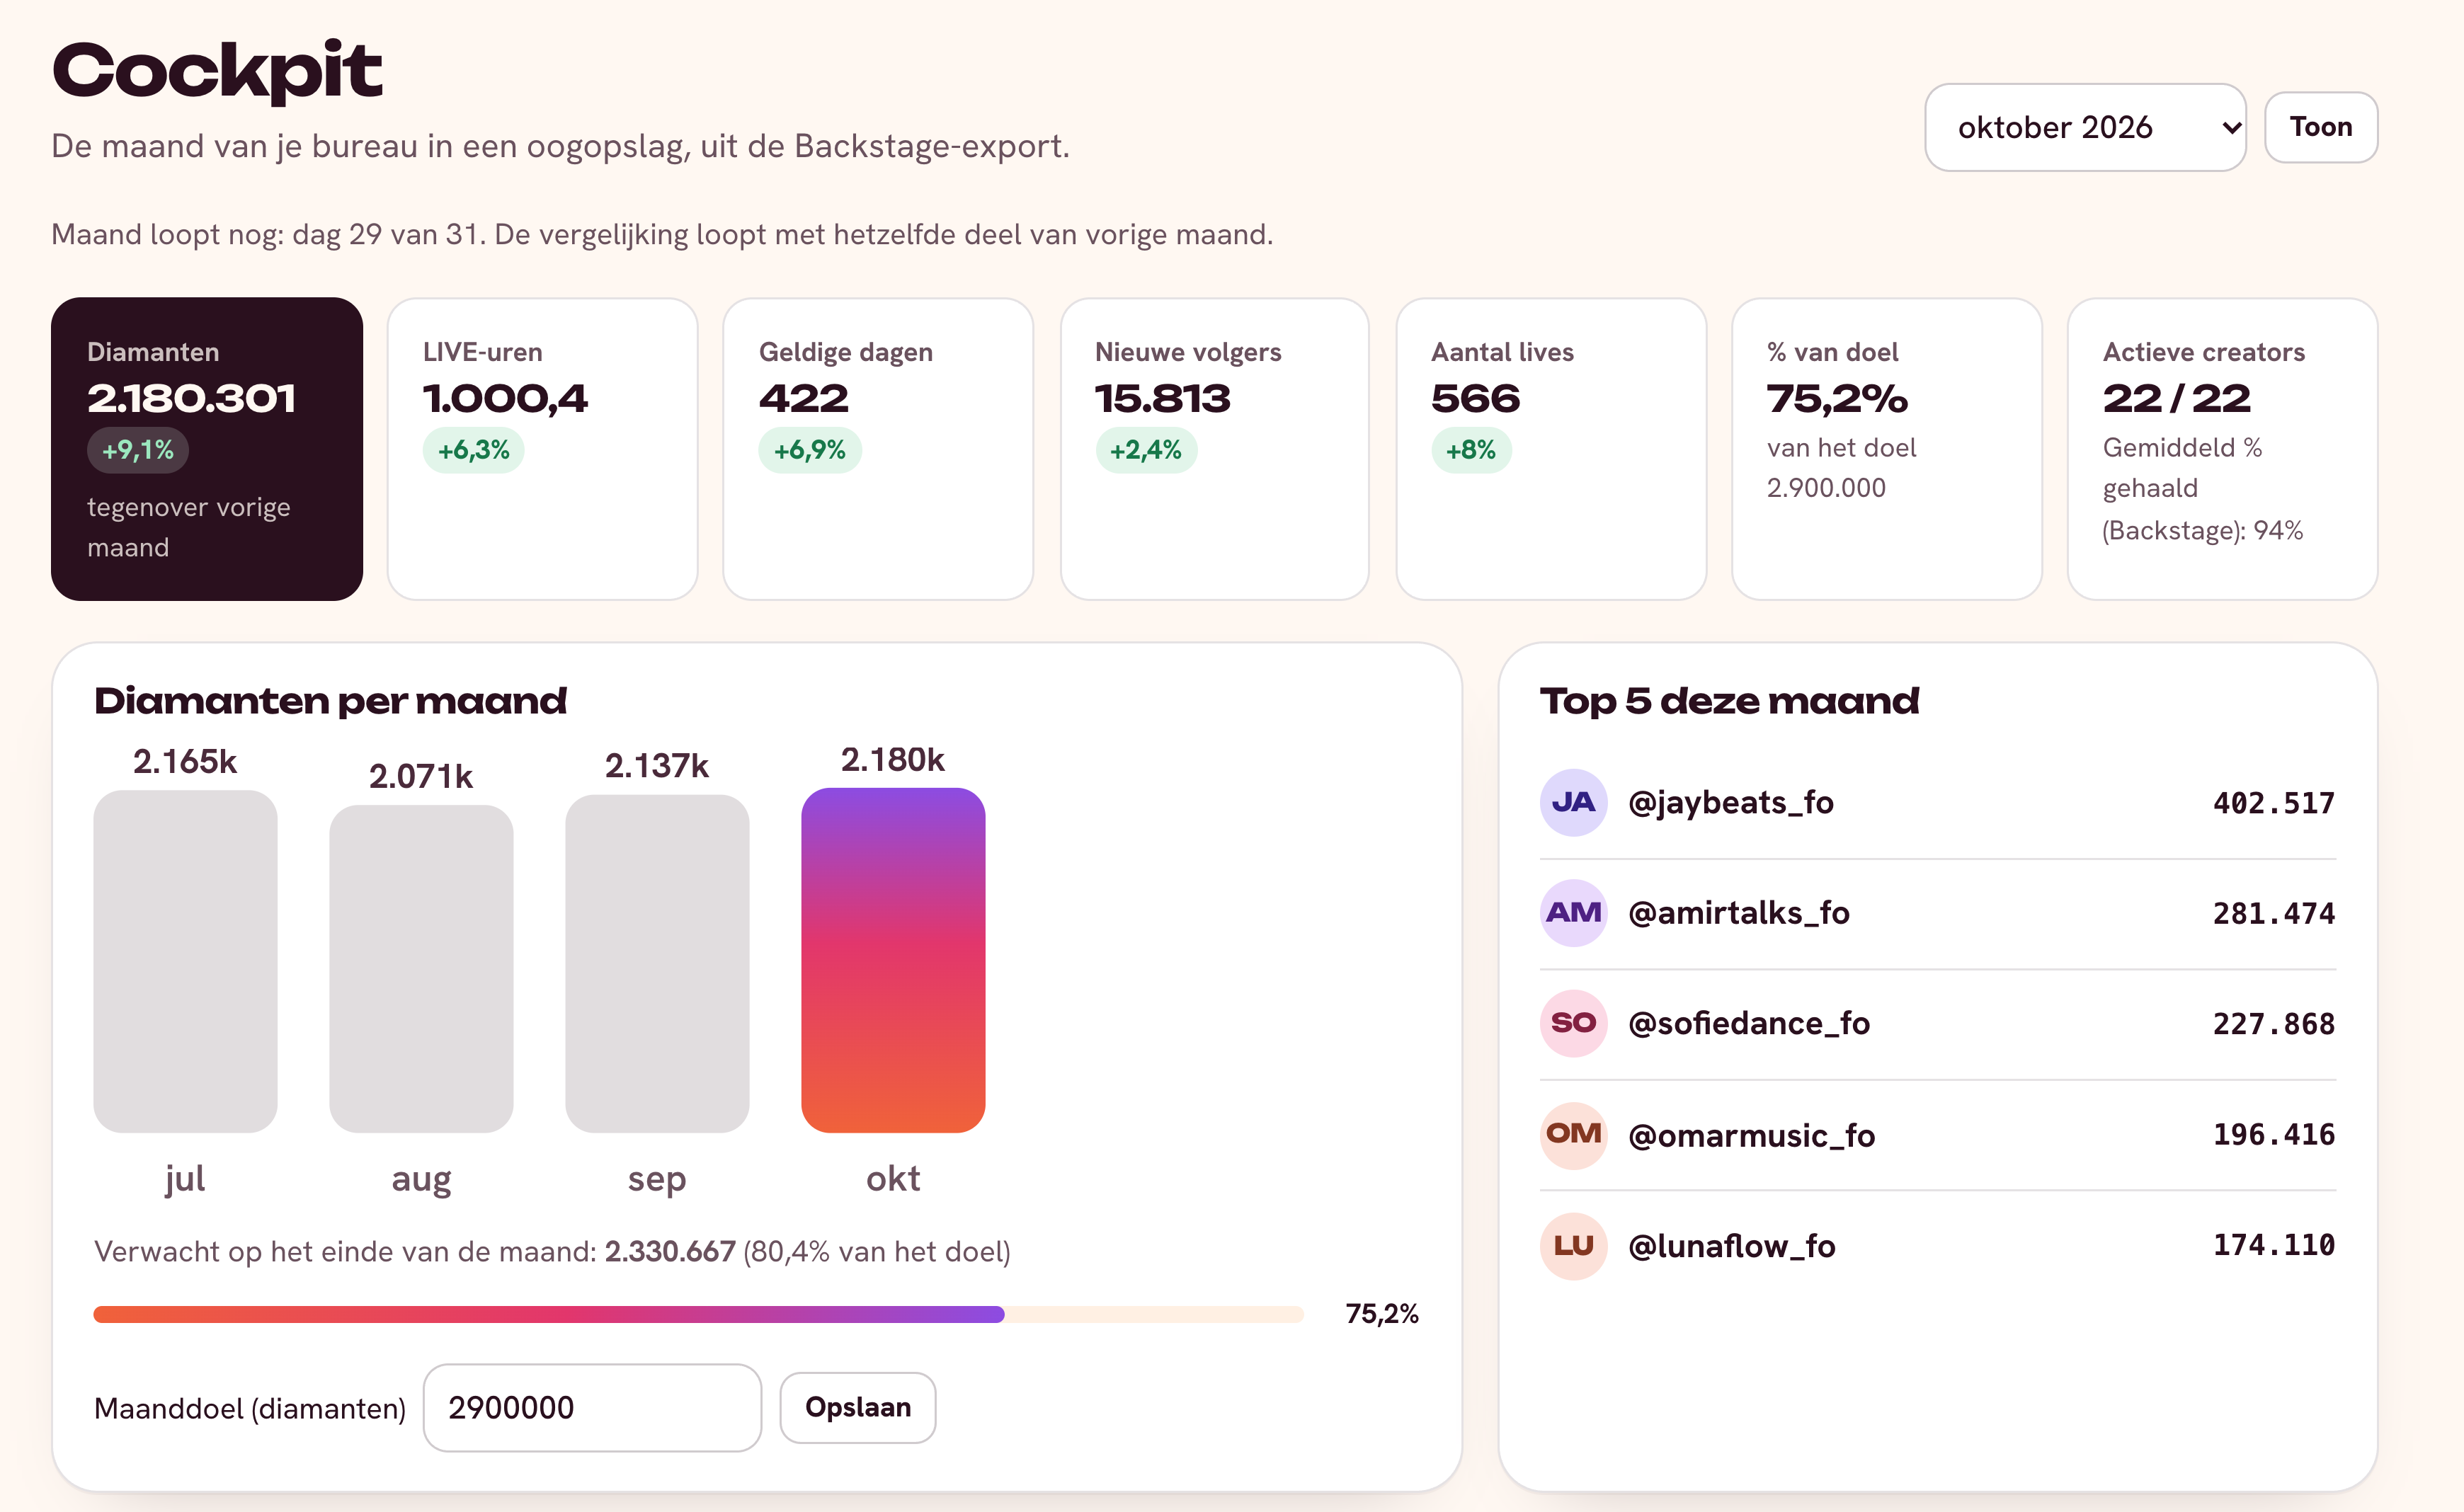
Task: Click the Toon button
Action: pyautogui.click(x=2320, y=127)
